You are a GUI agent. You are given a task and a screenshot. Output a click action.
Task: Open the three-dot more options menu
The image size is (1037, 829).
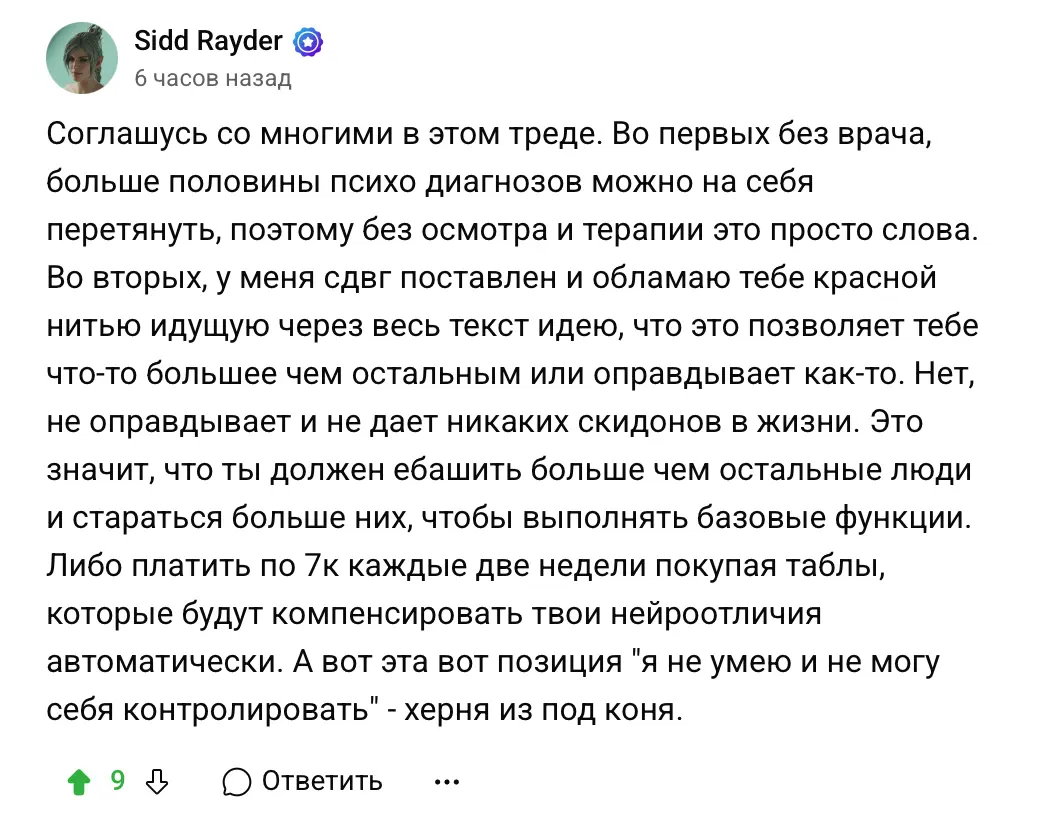pos(446,781)
